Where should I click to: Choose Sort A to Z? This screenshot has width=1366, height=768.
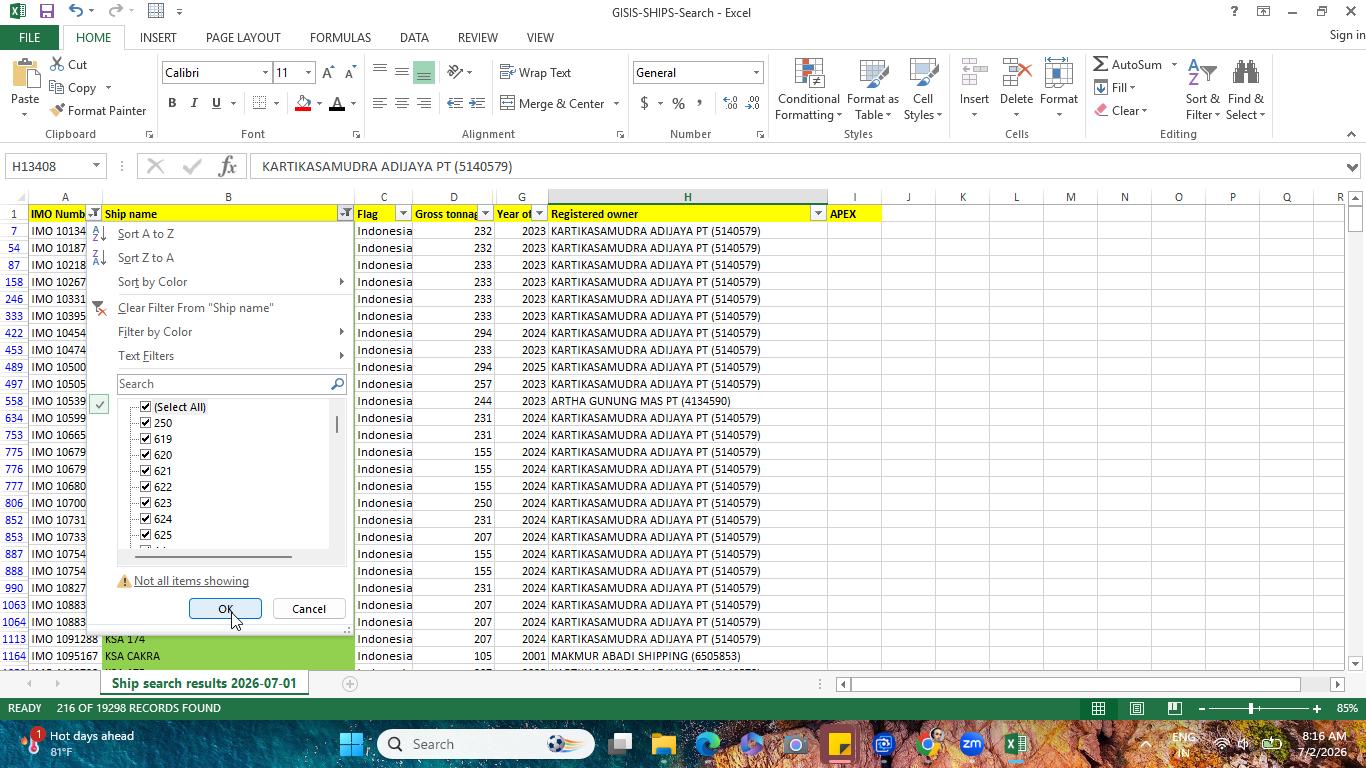point(220,234)
